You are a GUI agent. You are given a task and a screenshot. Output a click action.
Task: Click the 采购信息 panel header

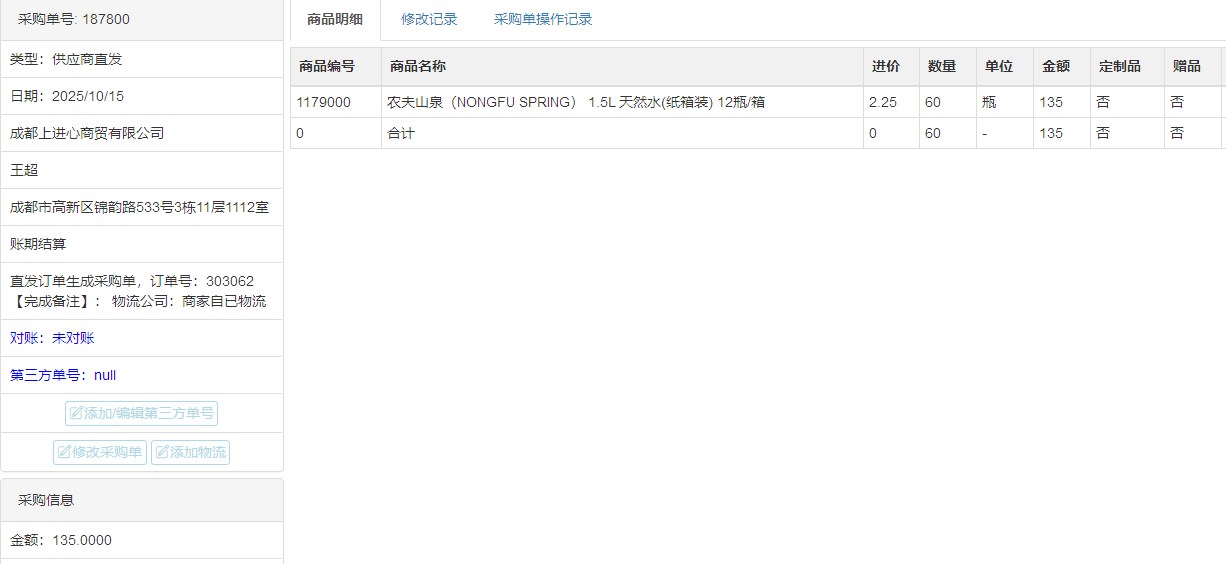(x=46, y=500)
